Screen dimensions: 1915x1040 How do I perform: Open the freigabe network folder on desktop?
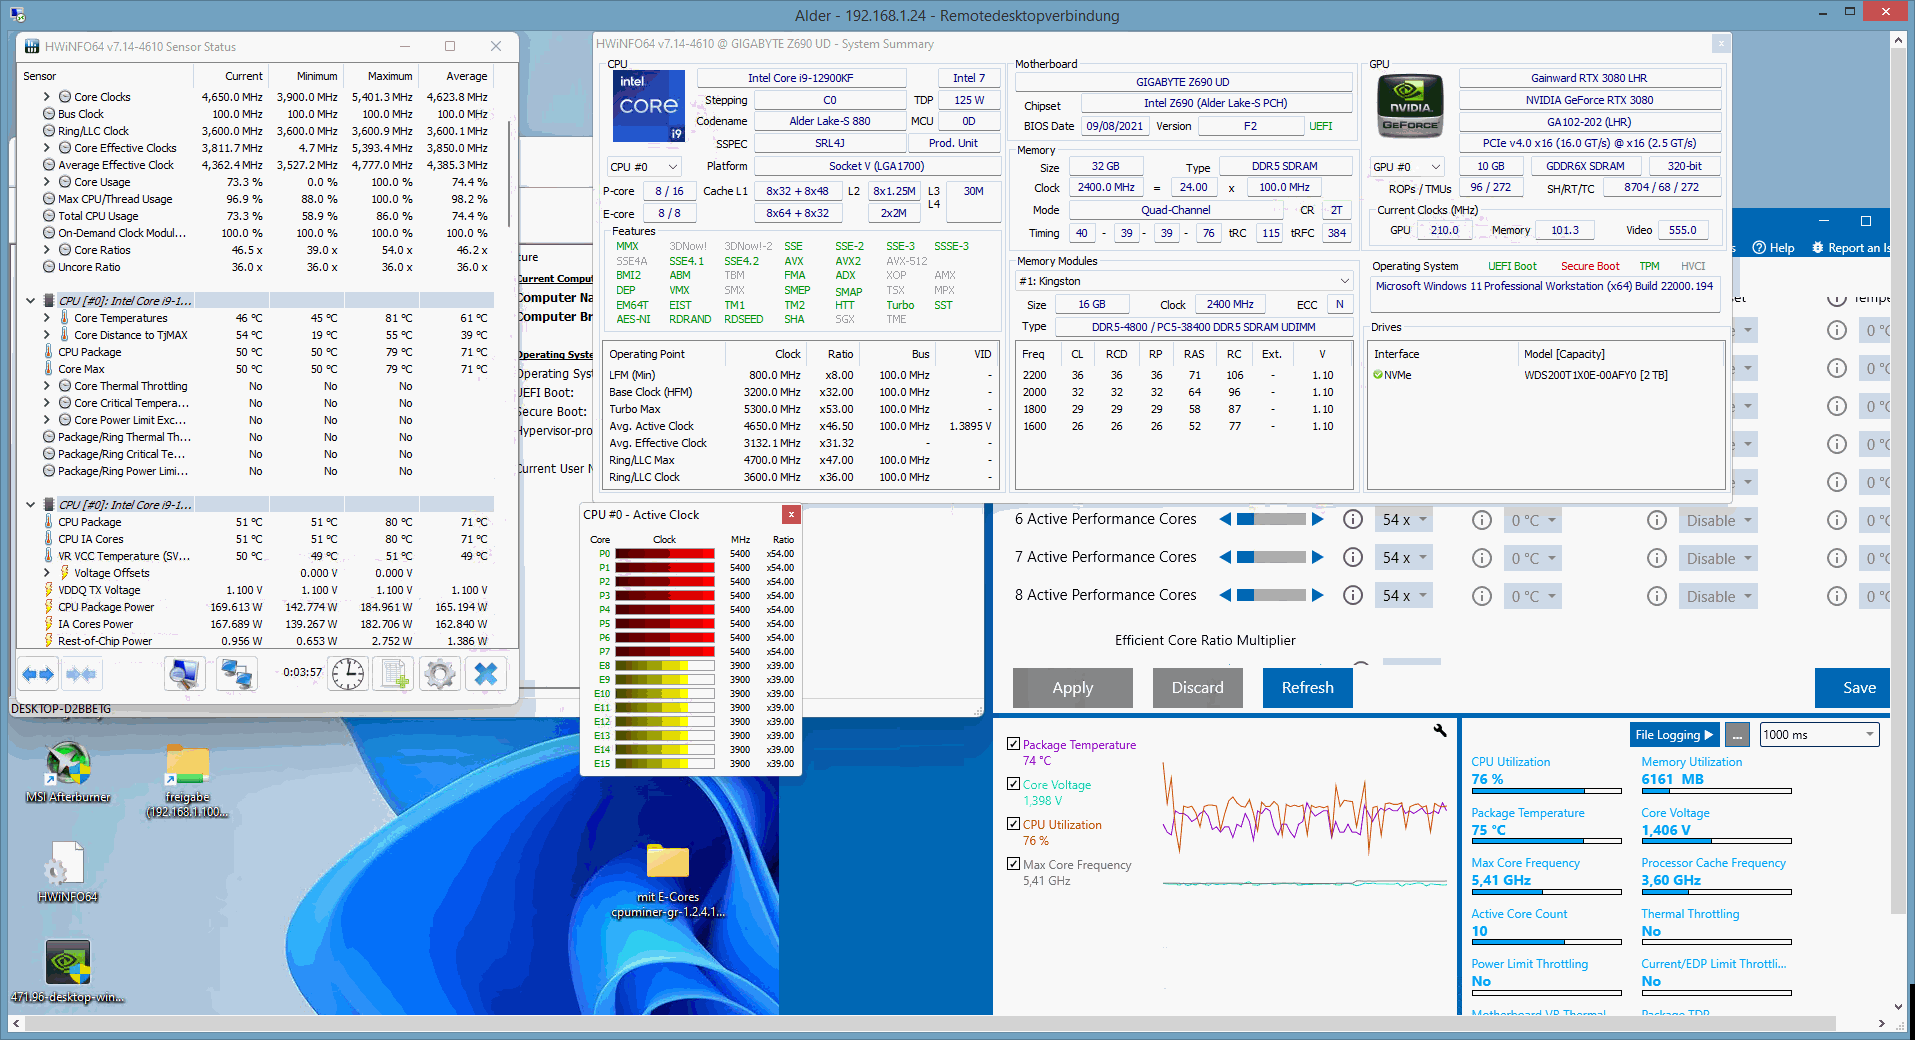[187, 780]
